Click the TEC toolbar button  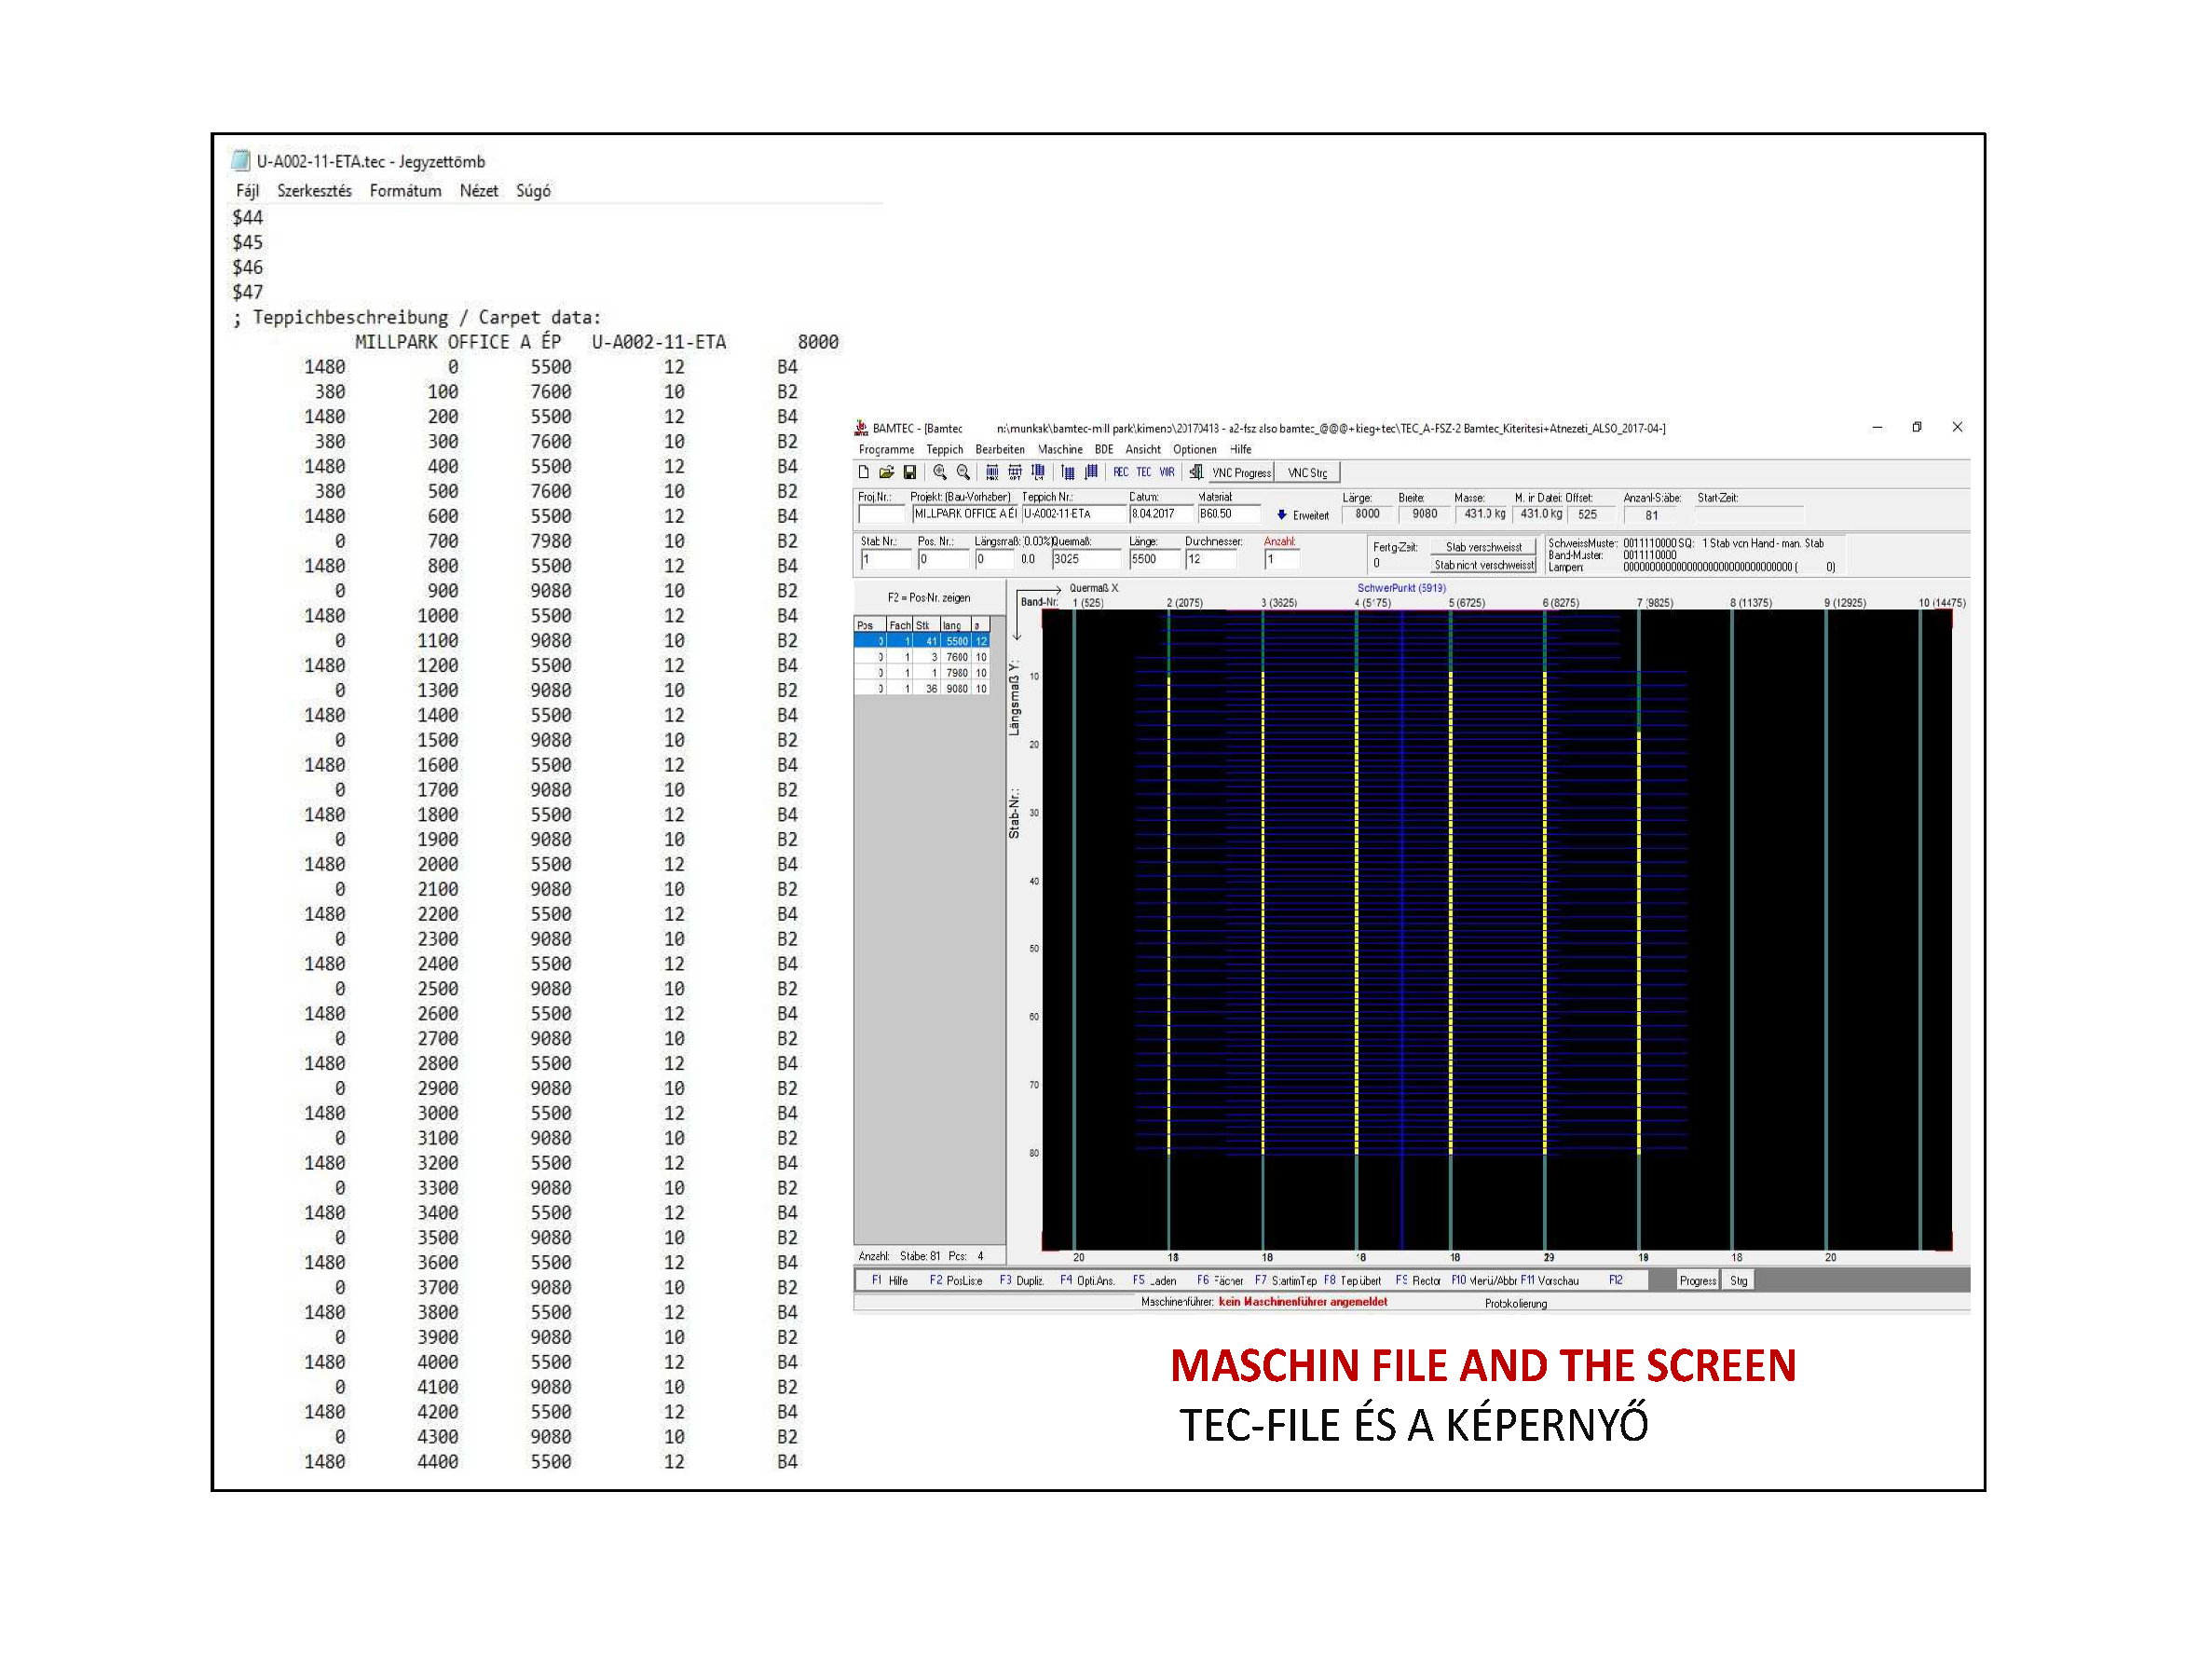[x=1143, y=472]
